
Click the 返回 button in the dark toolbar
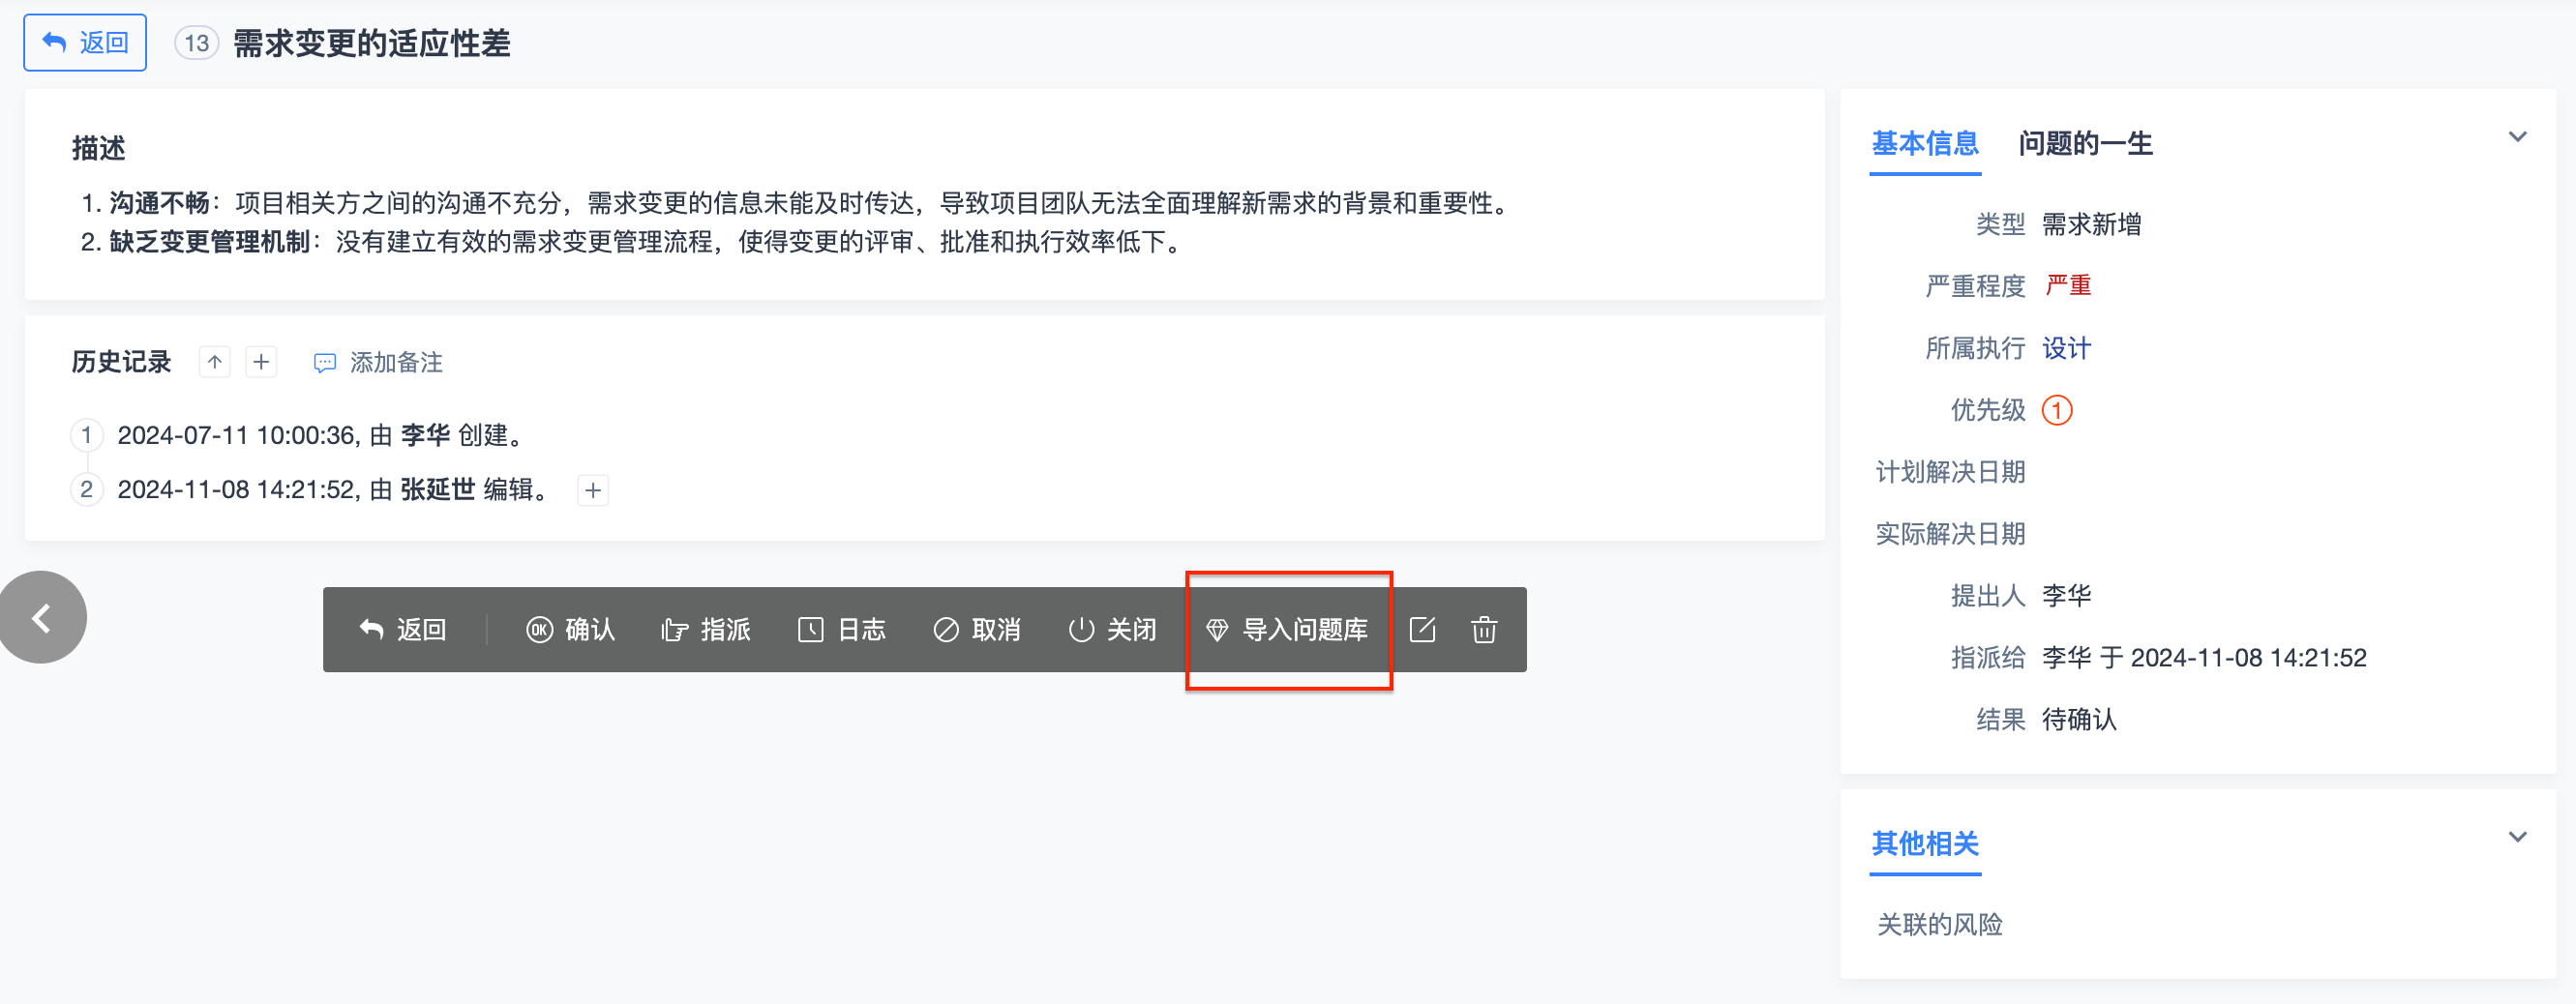[402, 630]
